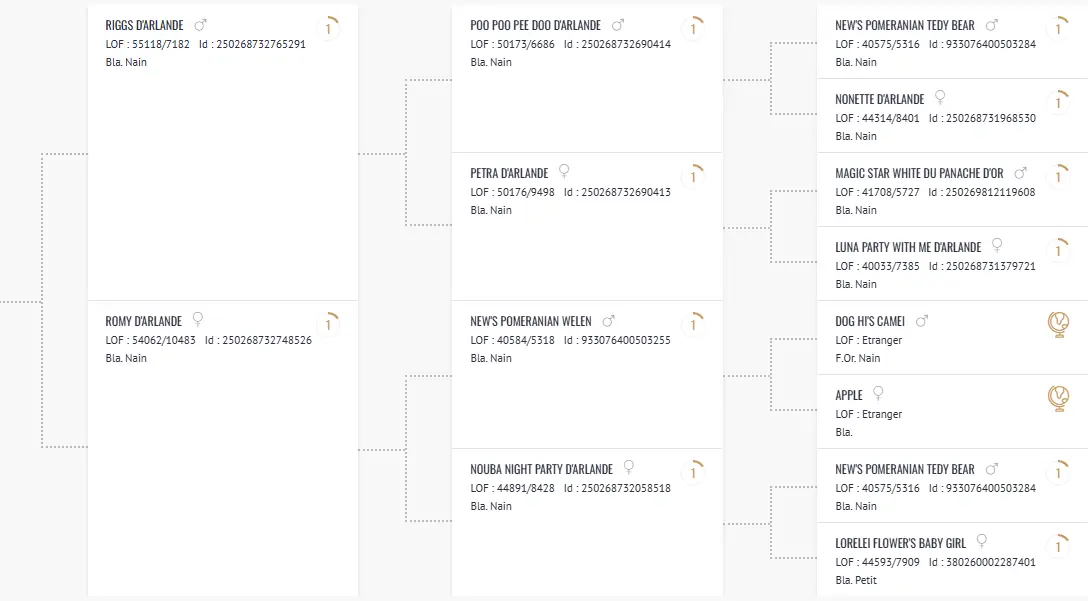The width and height of the screenshot is (1088, 601).
Task: Select LUNA PARTY WITH ME D'ARLANDE name
Action: [908, 247]
